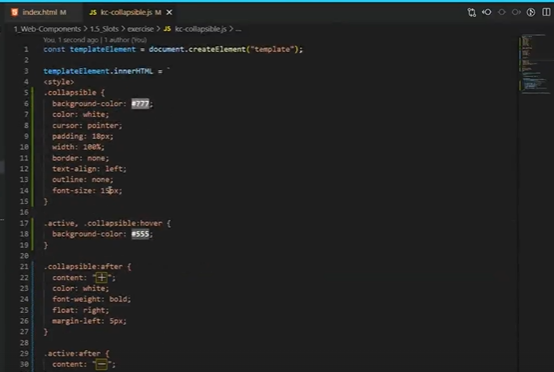
Task: Click the middle revision commit icon
Action: point(501,12)
